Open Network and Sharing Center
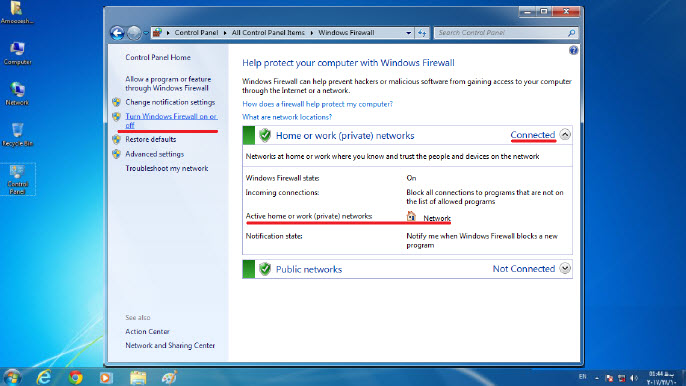 (x=170, y=345)
